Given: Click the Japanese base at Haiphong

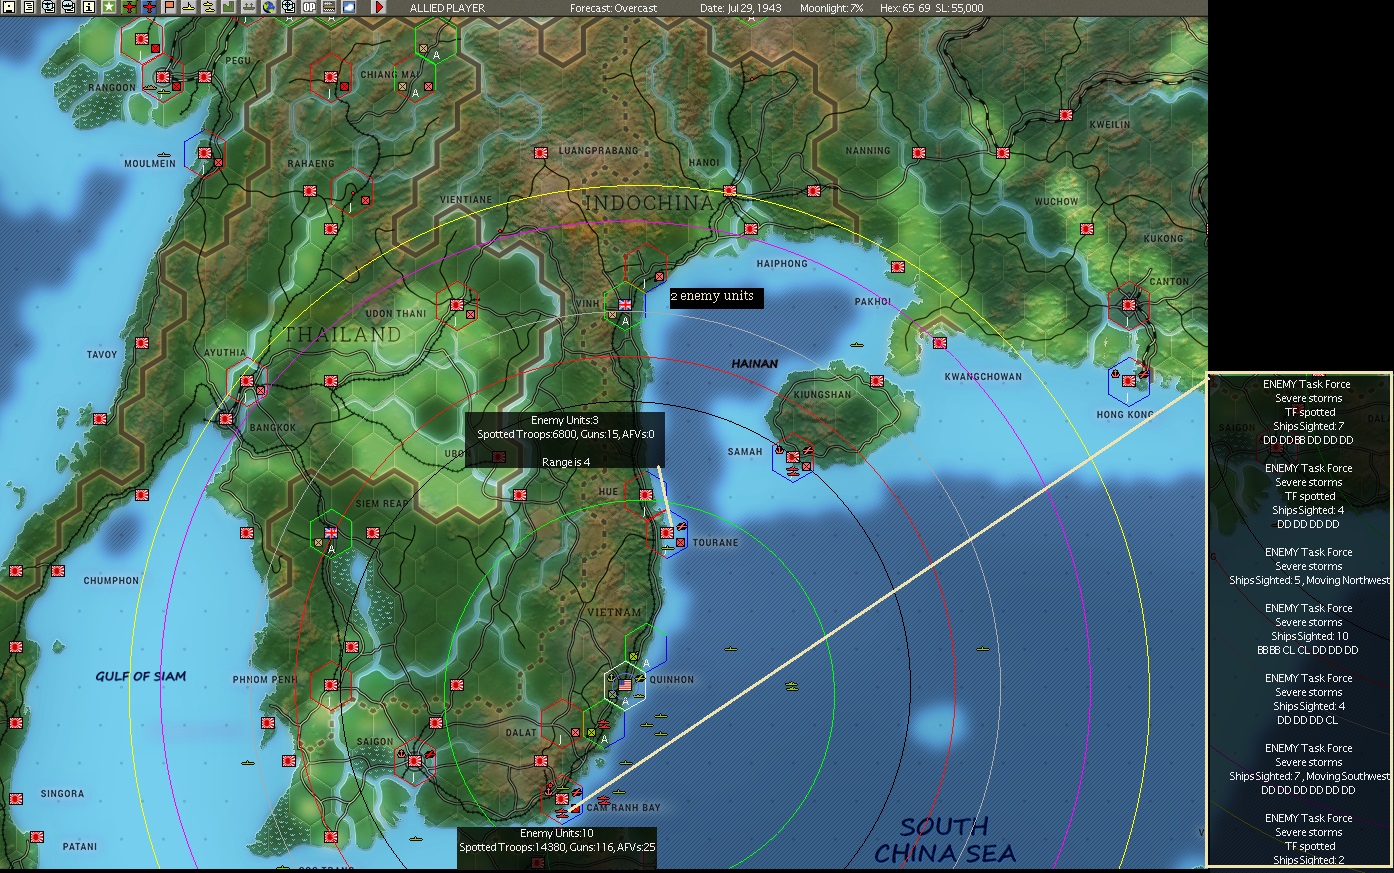Looking at the screenshot, I should tap(751, 229).
